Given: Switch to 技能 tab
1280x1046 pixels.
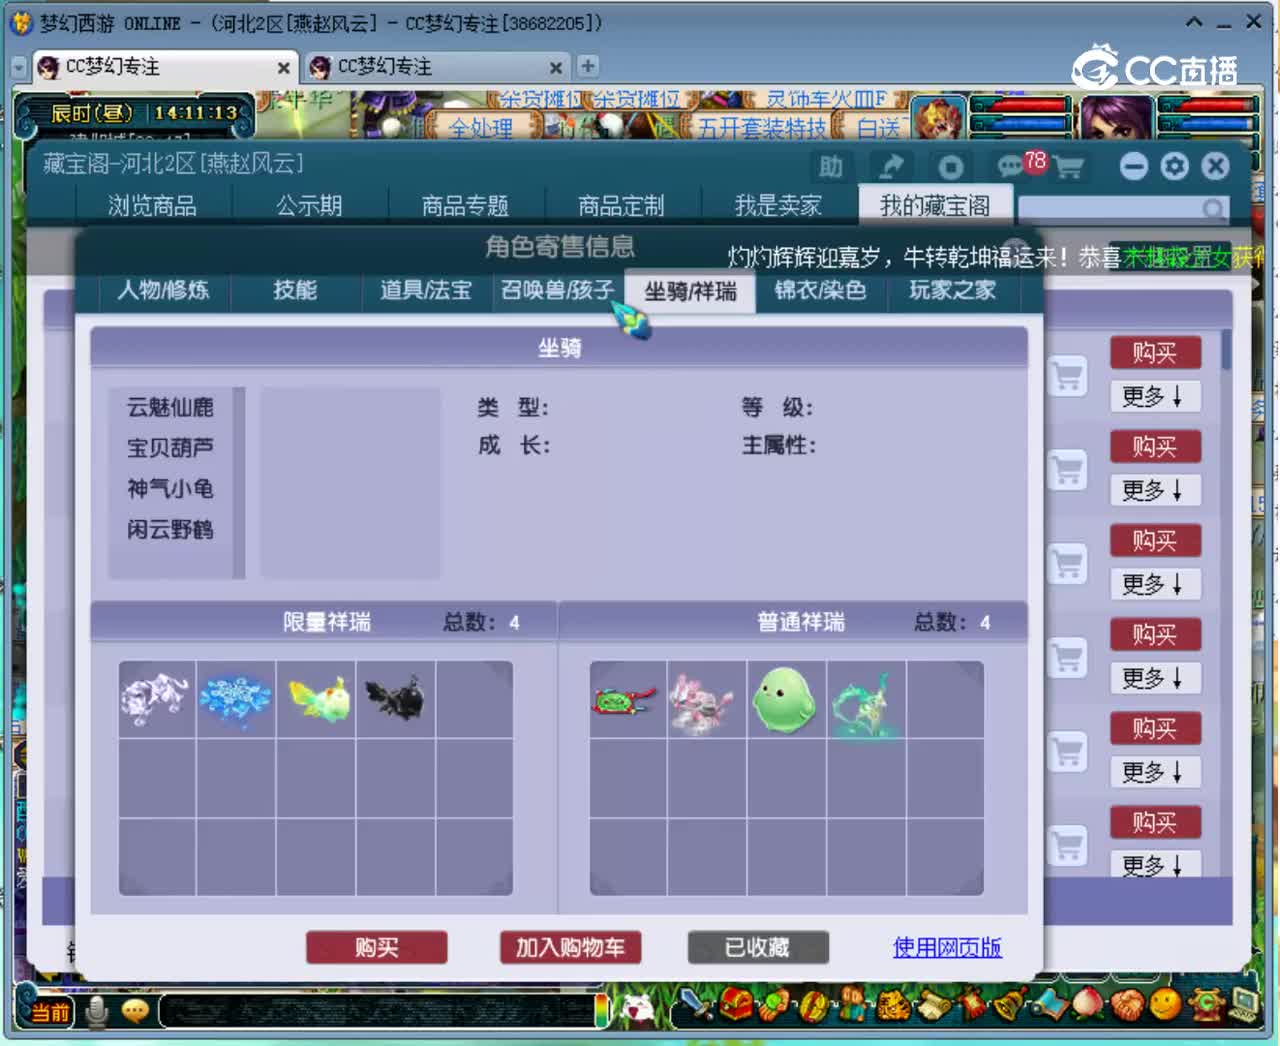Looking at the screenshot, I should (x=295, y=290).
